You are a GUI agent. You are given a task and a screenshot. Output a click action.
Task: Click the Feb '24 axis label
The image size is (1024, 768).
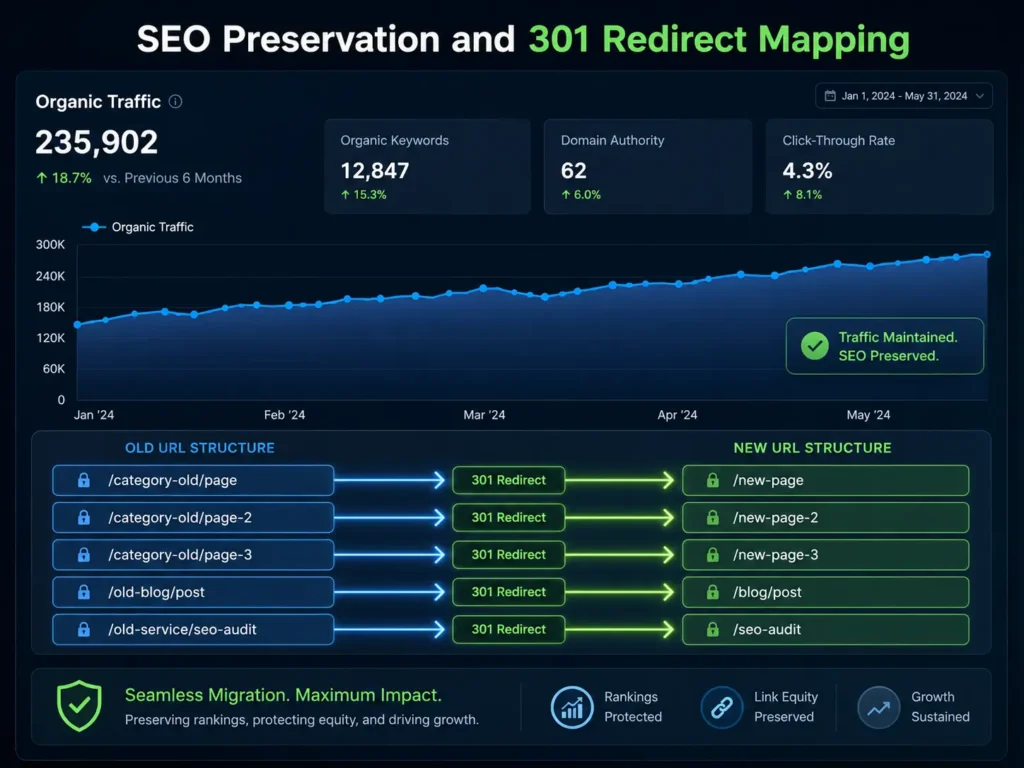(284, 415)
